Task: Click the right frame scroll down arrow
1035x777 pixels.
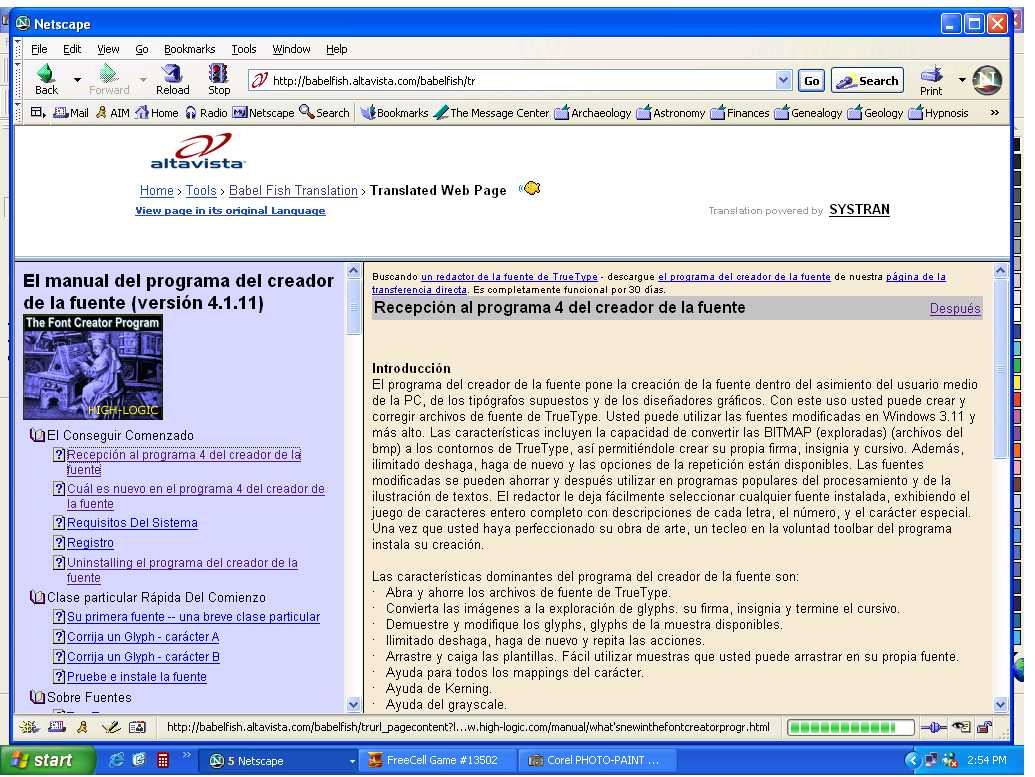Action: [1000, 704]
